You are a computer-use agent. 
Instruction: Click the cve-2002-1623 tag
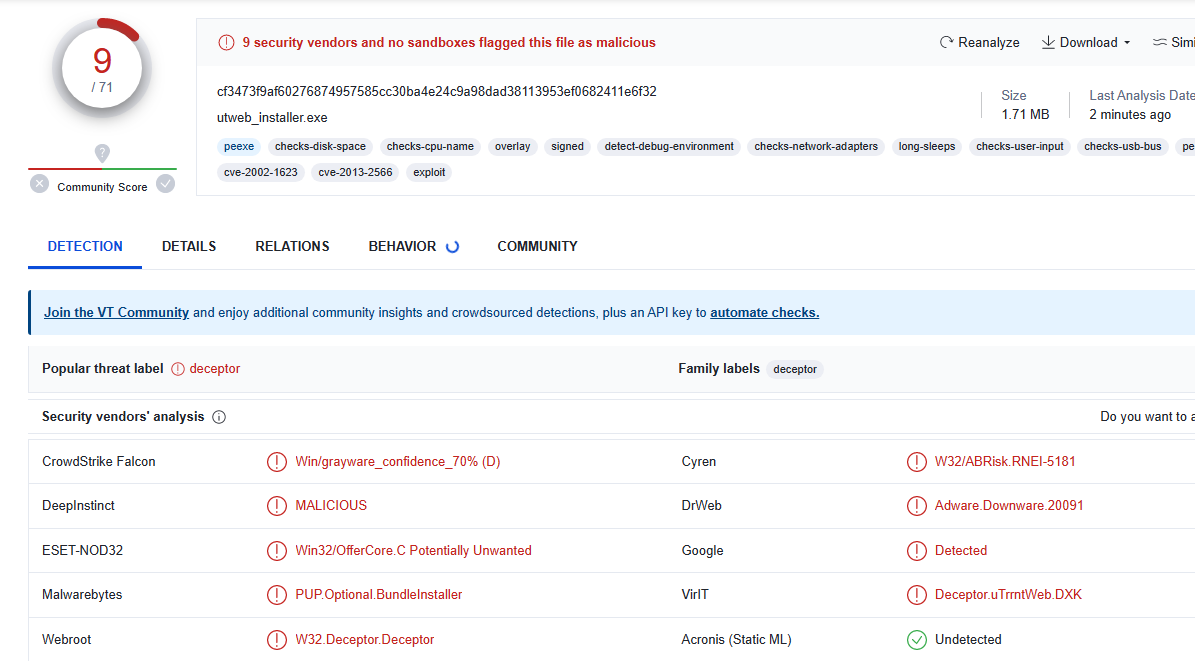[x=261, y=172]
